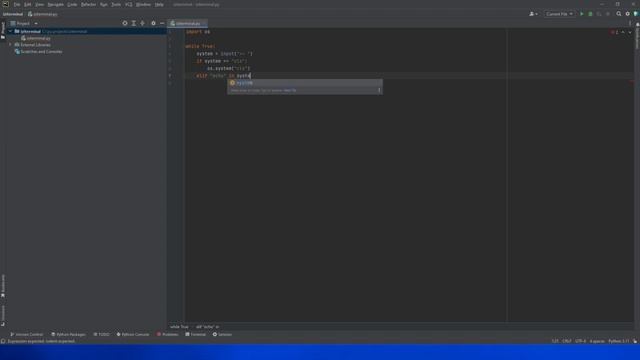
Task: Open the Python Packages tool window
Action: 68,334
